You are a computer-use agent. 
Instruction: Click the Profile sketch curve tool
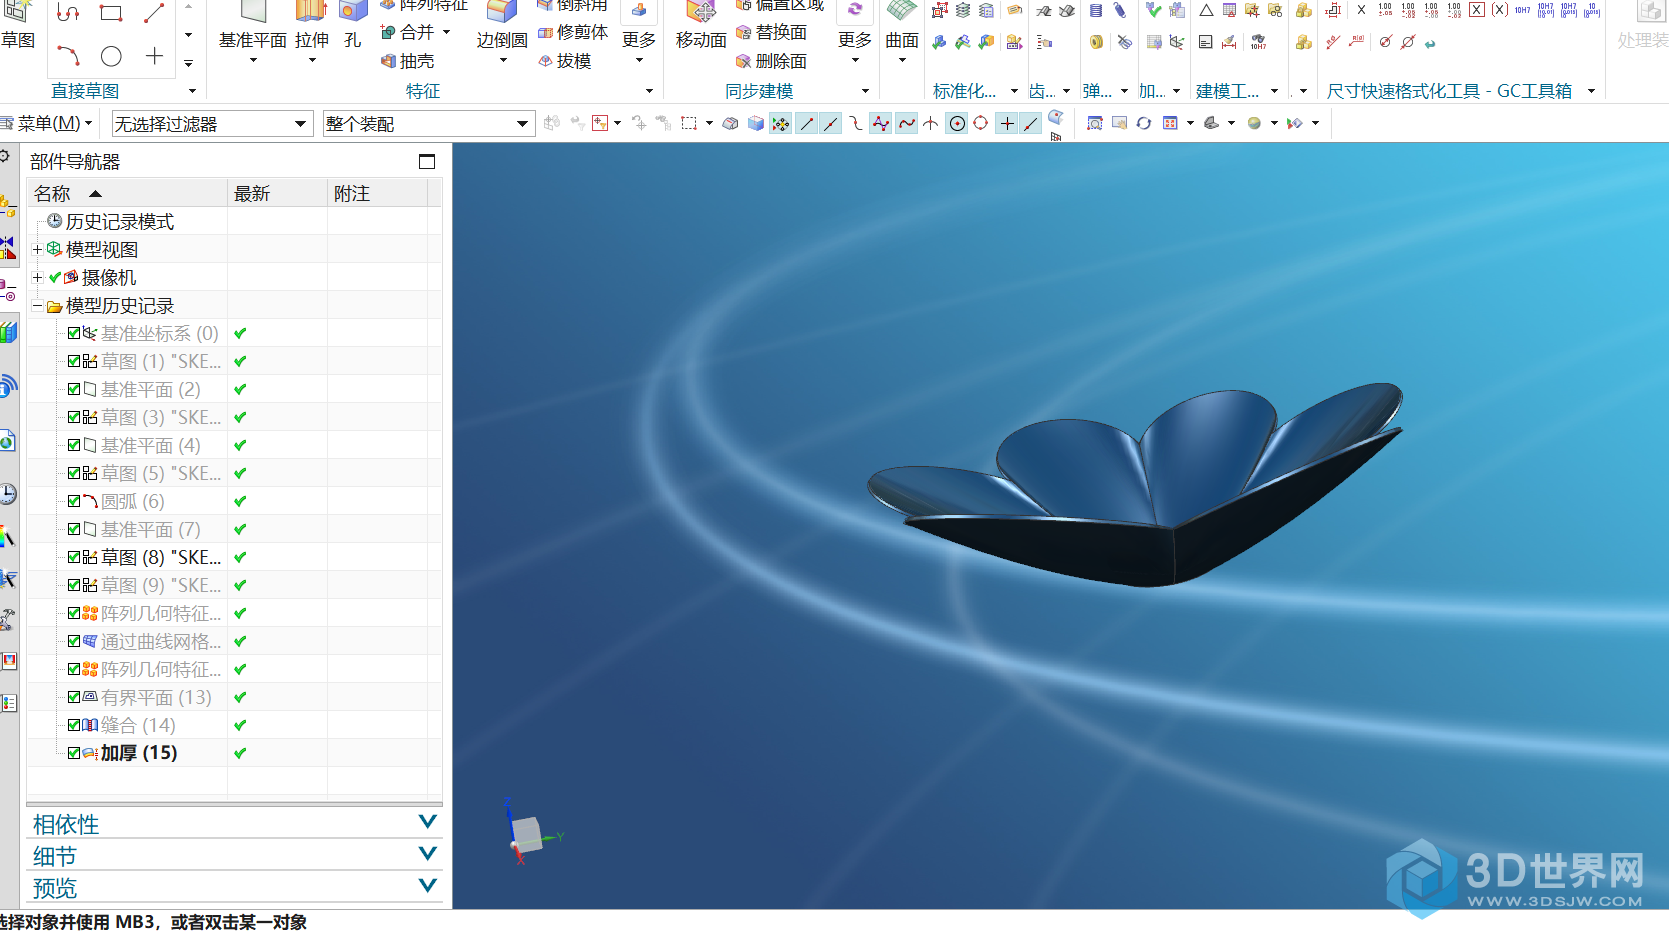pyautogui.click(x=68, y=13)
